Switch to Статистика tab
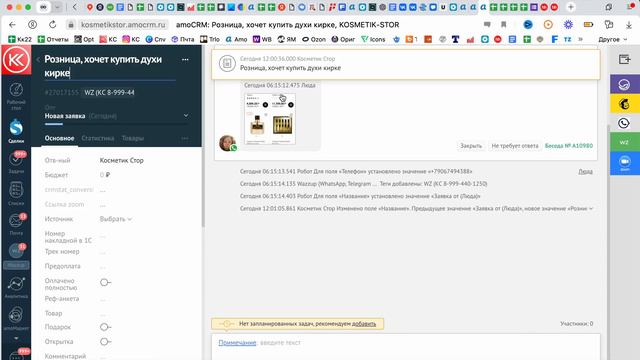640x360 pixels. 98,138
